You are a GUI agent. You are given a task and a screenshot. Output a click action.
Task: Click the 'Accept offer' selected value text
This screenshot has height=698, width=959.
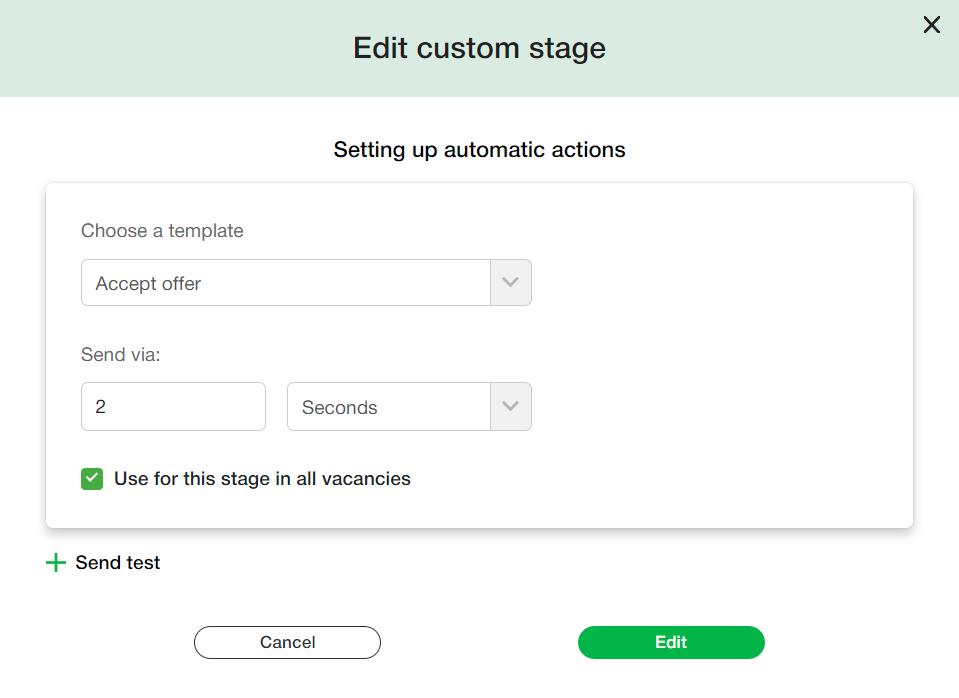(x=149, y=284)
